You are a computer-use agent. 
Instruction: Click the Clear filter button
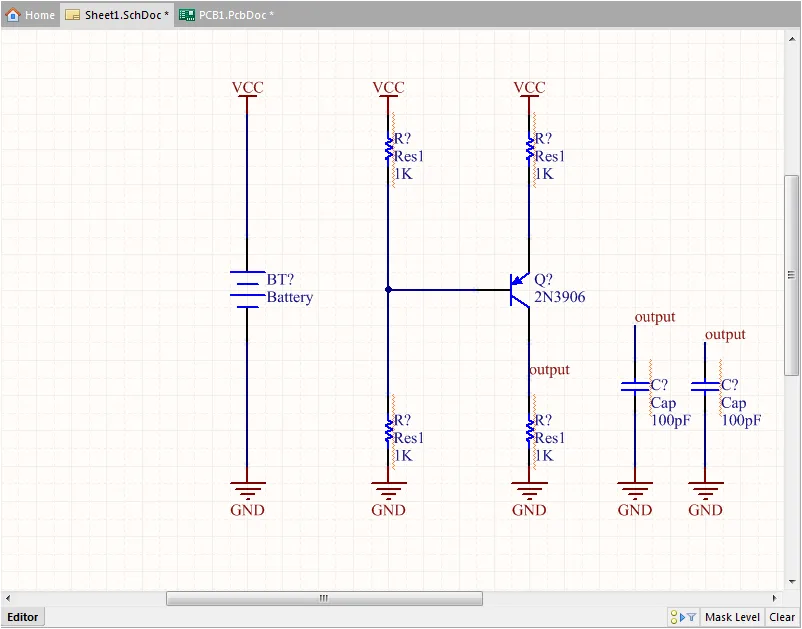pyautogui.click(x=782, y=617)
